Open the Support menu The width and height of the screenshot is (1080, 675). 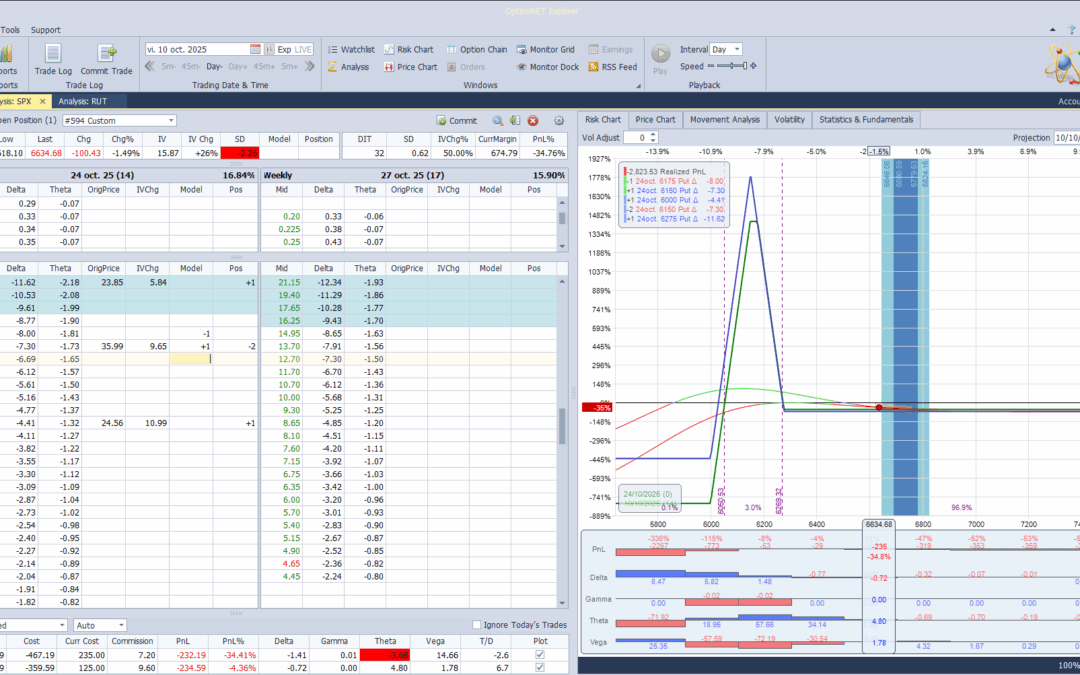pos(45,30)
